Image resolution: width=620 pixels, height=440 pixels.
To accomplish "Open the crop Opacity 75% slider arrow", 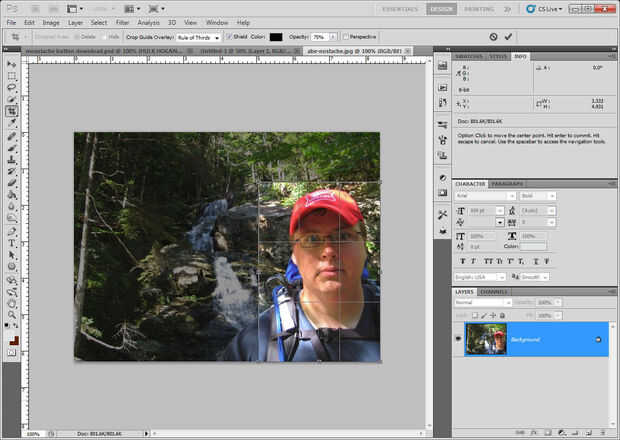I will [333, 37].
